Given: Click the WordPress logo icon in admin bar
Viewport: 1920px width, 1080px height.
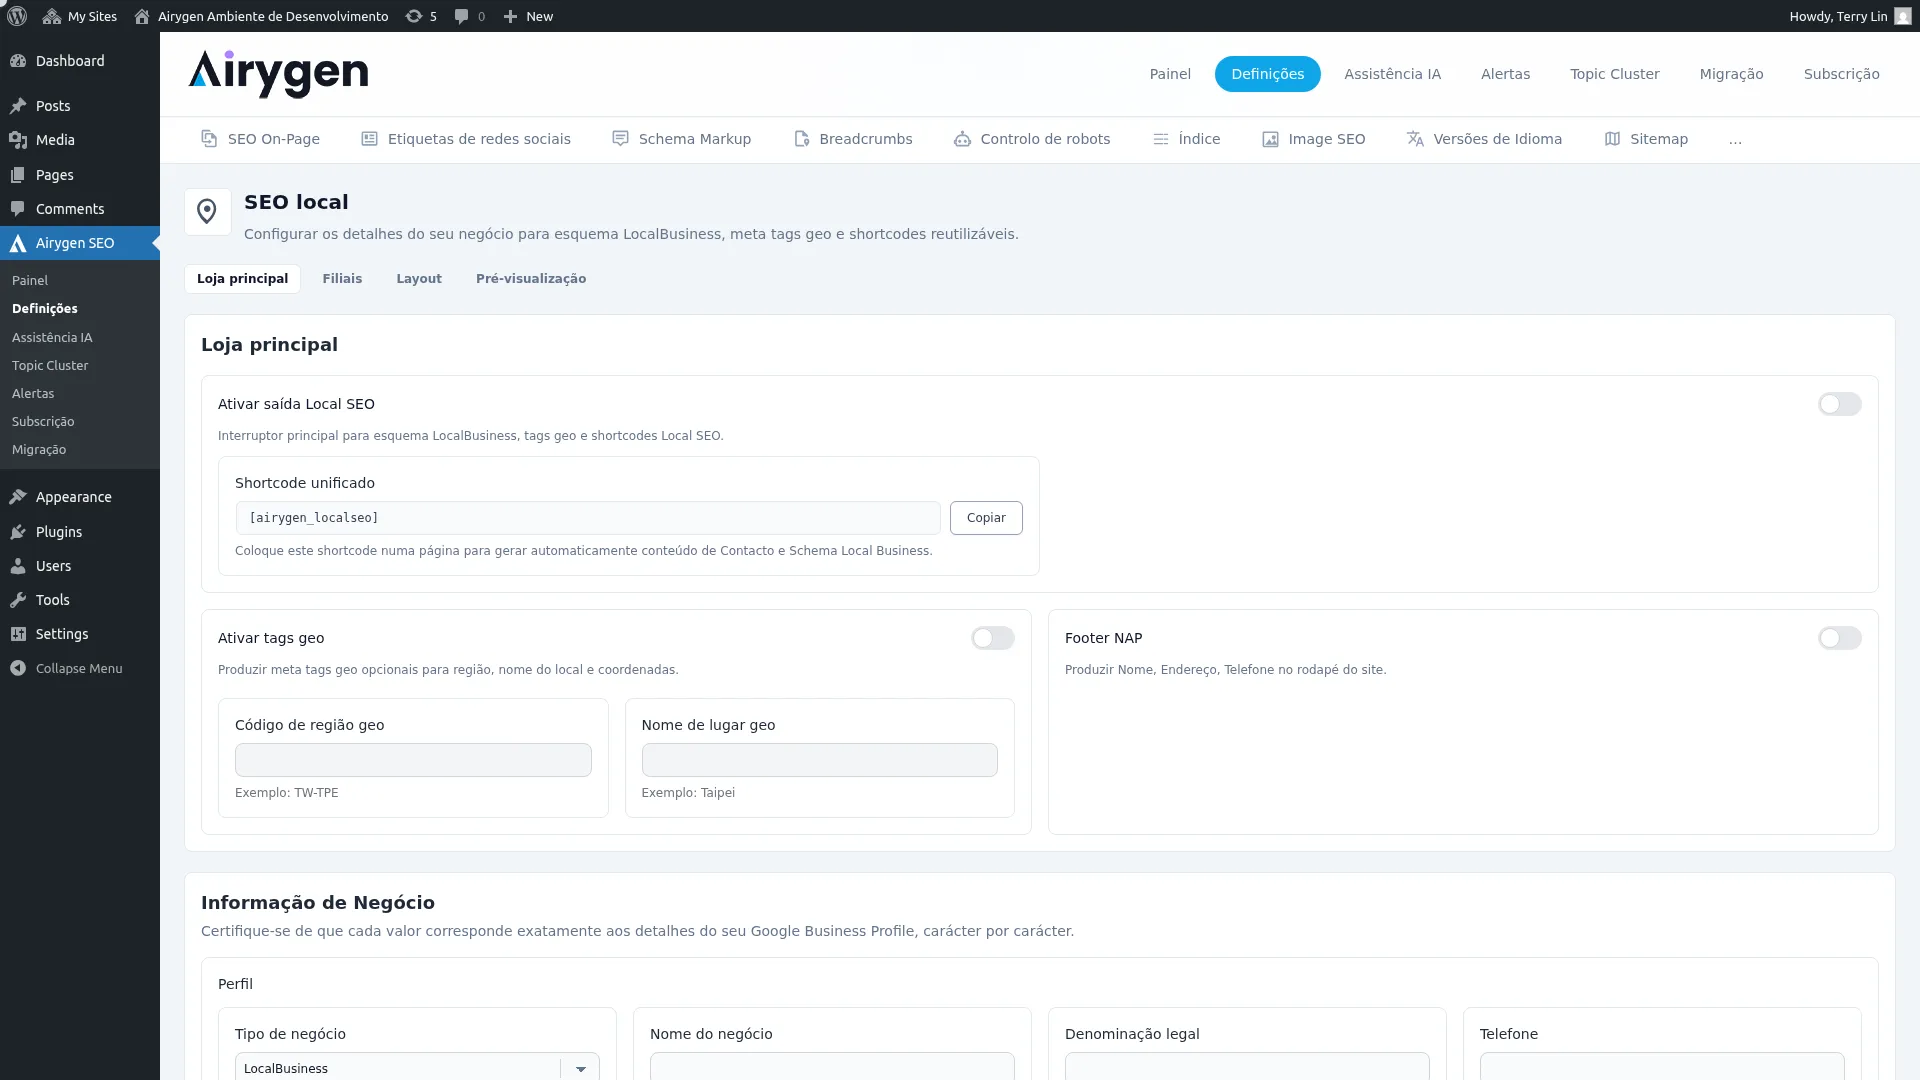Looking at the screenshot, I should click(16, 16).
